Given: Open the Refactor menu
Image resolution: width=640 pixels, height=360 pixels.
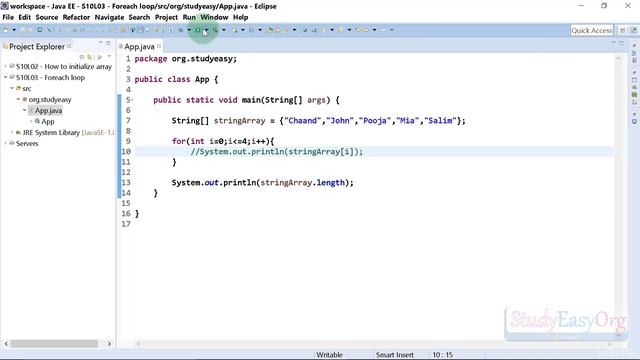Looking at the screenshot, I should (x=76, y=17).
